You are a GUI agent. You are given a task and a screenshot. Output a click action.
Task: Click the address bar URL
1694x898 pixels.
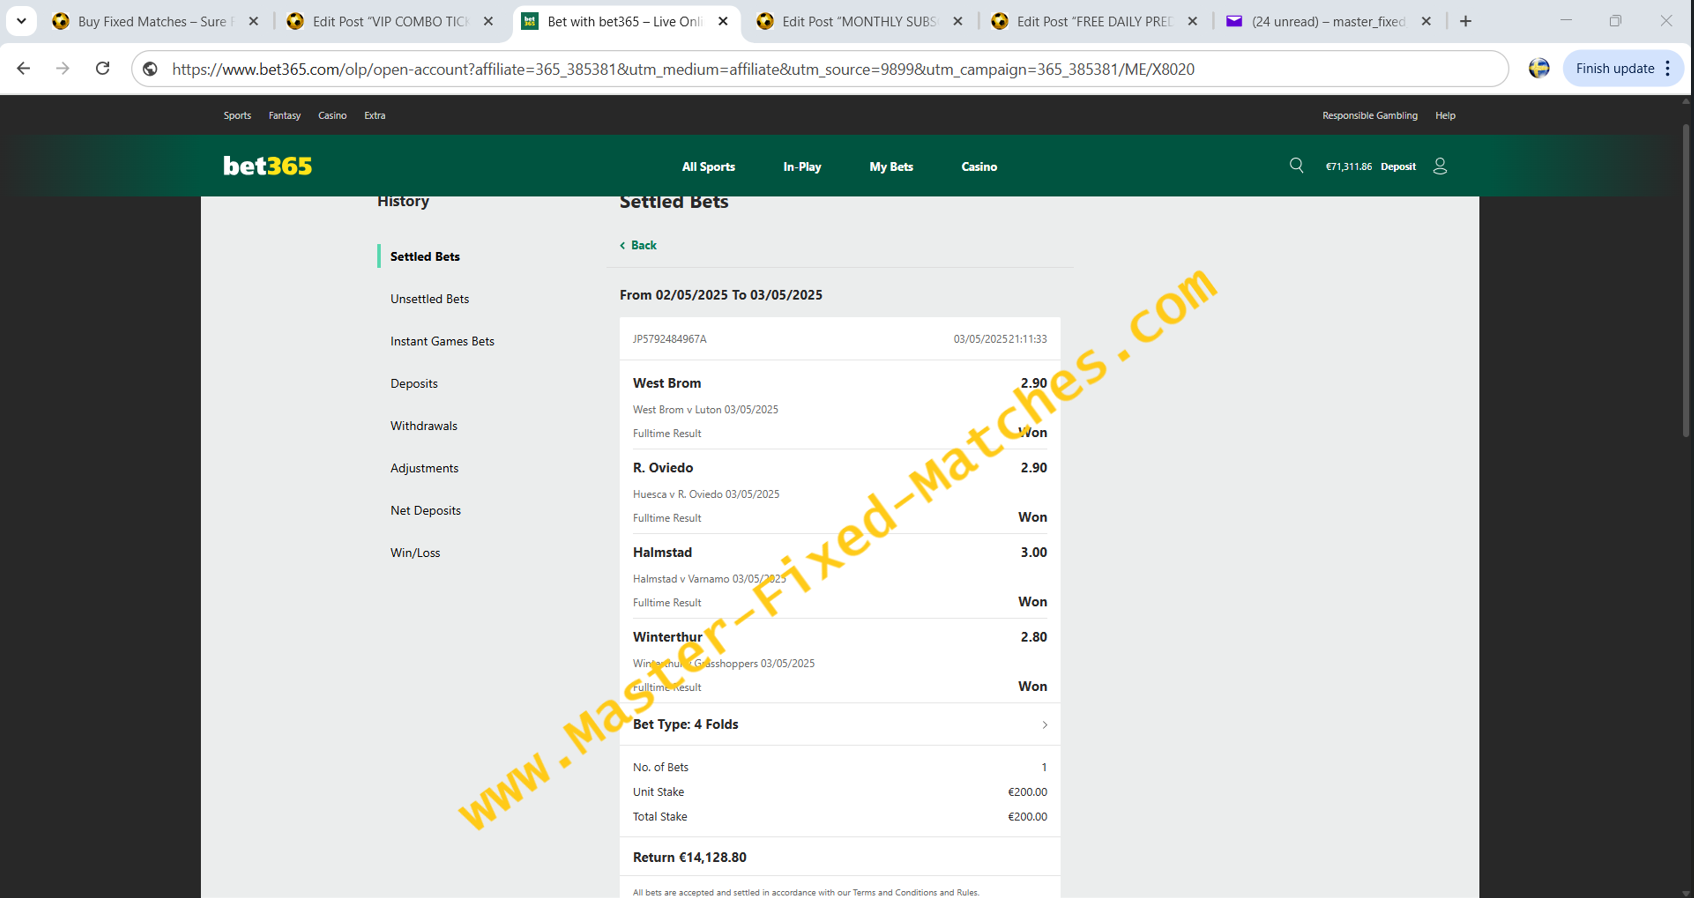click(x=683, y=69)
